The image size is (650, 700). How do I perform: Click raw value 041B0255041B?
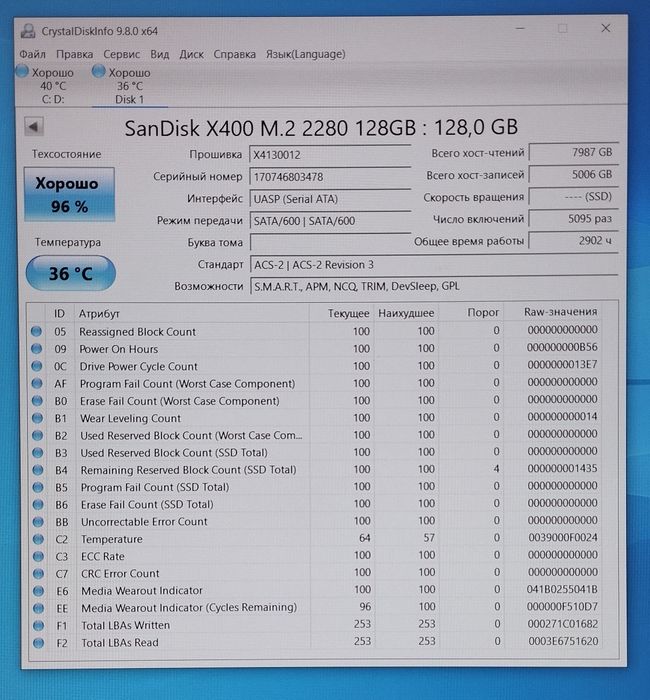(562, 589)
